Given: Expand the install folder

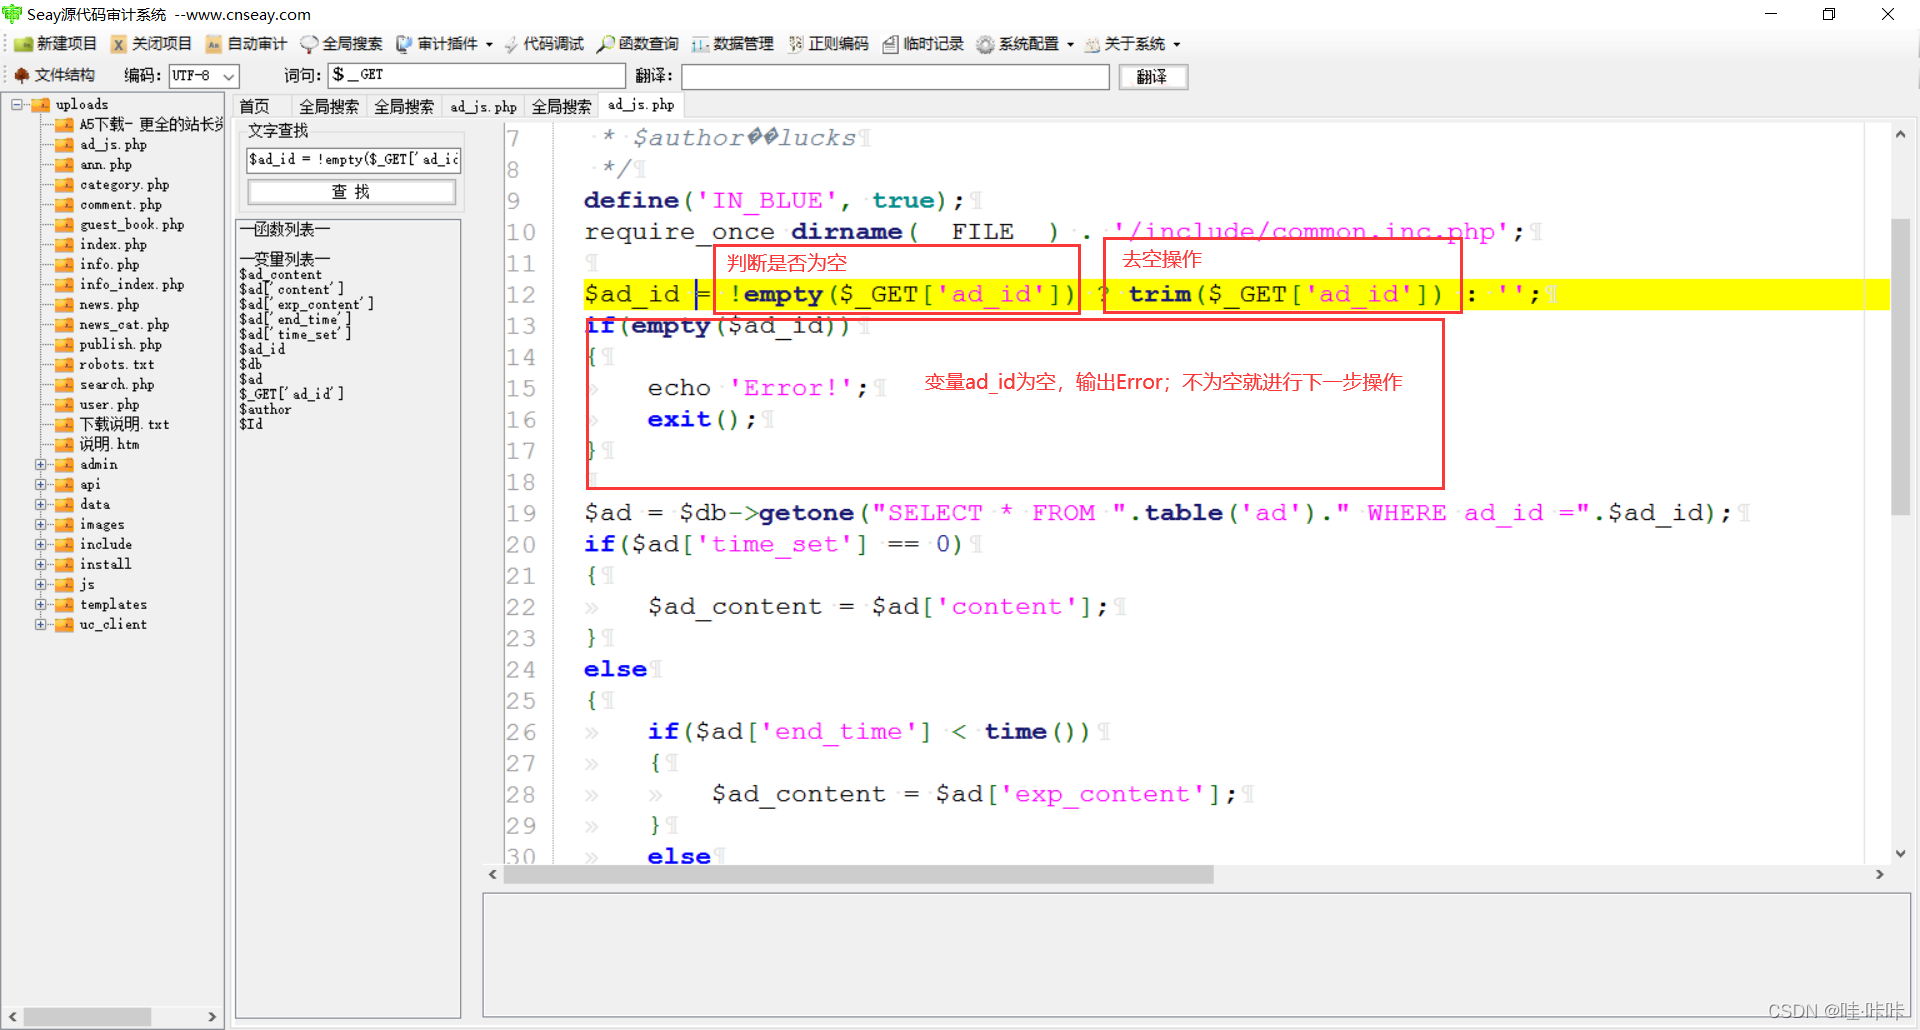Looking at the screenshot, I should tap(41, 565).
